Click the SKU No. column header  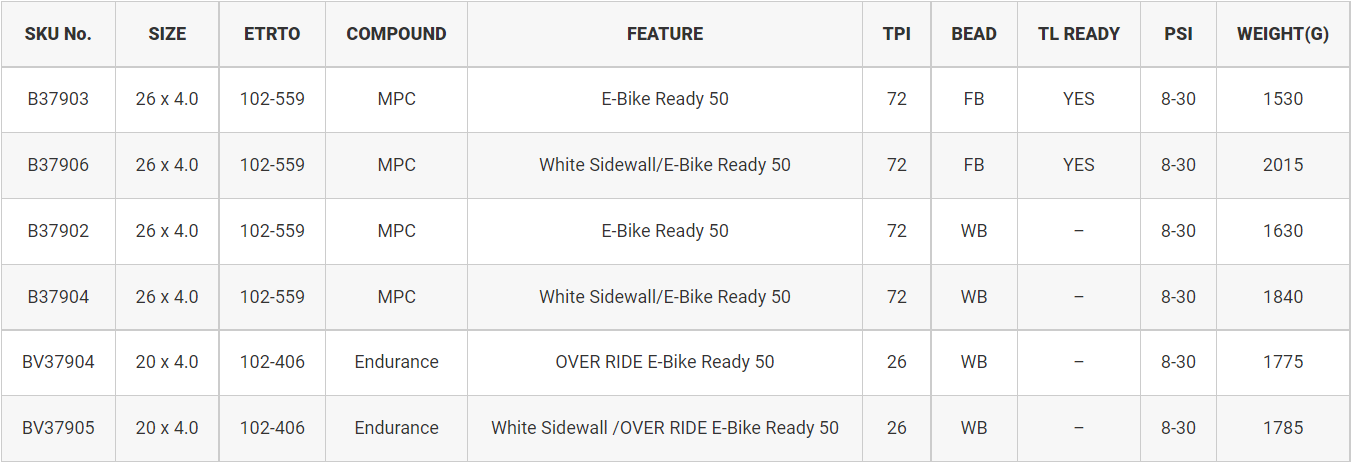(x=58, y=34)
